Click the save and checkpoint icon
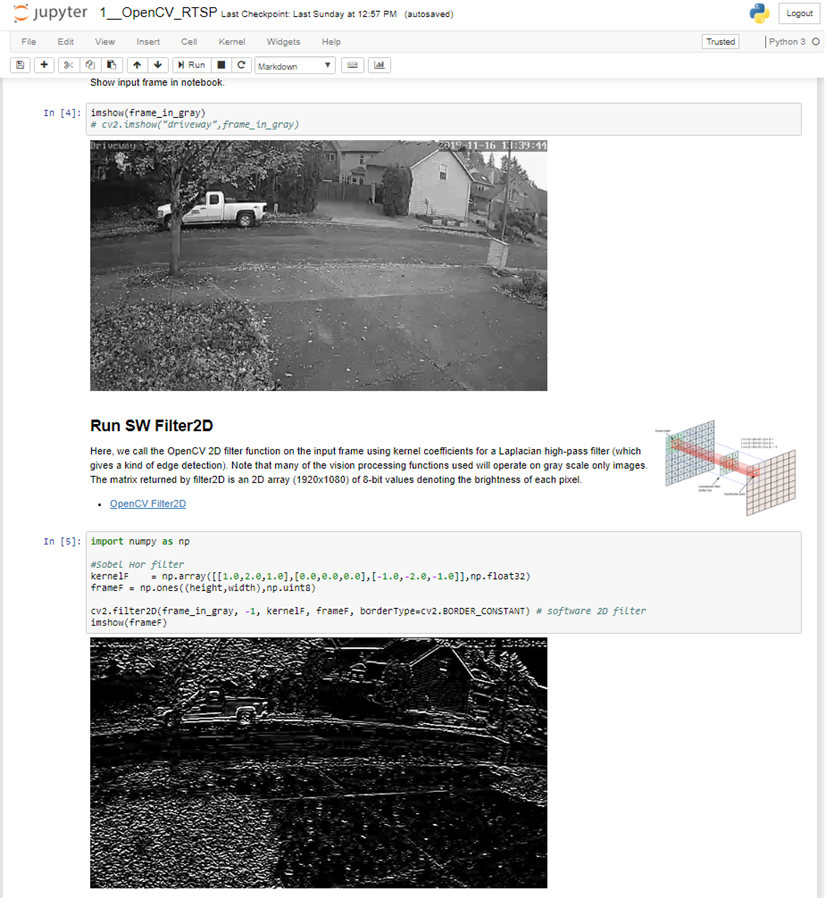This screenshot has height=898, width=825. (x=20, y=65)
